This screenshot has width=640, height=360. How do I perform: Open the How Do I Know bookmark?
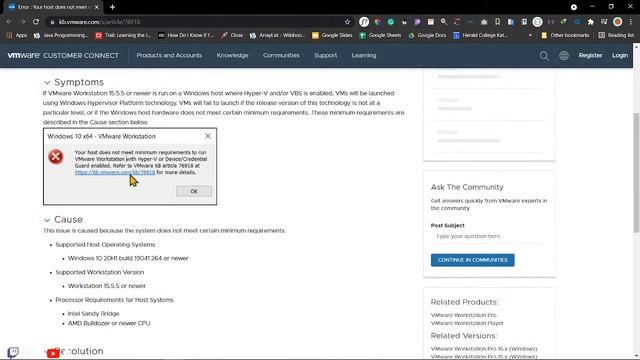click(x=186, y=36)
